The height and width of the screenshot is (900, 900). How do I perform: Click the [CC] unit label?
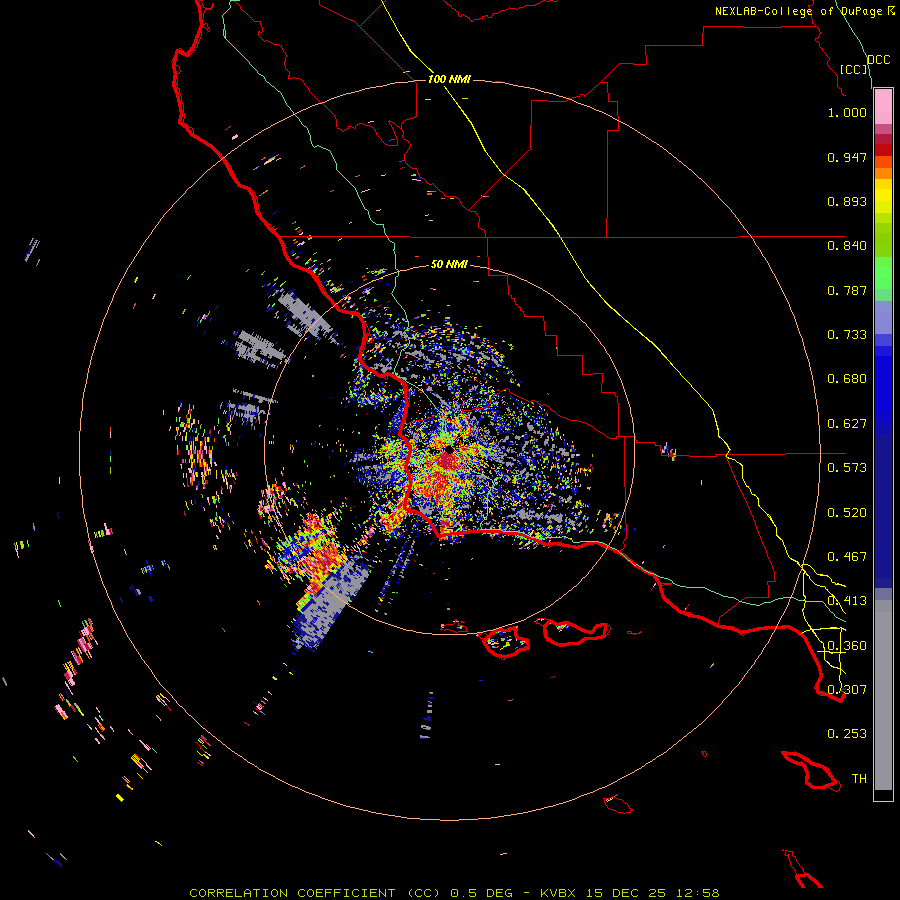[854, 69]
